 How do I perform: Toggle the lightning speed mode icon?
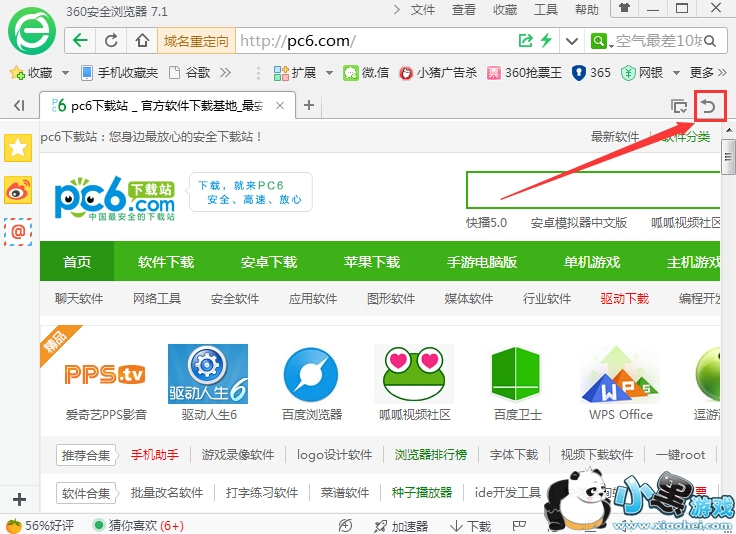[546, 40]
